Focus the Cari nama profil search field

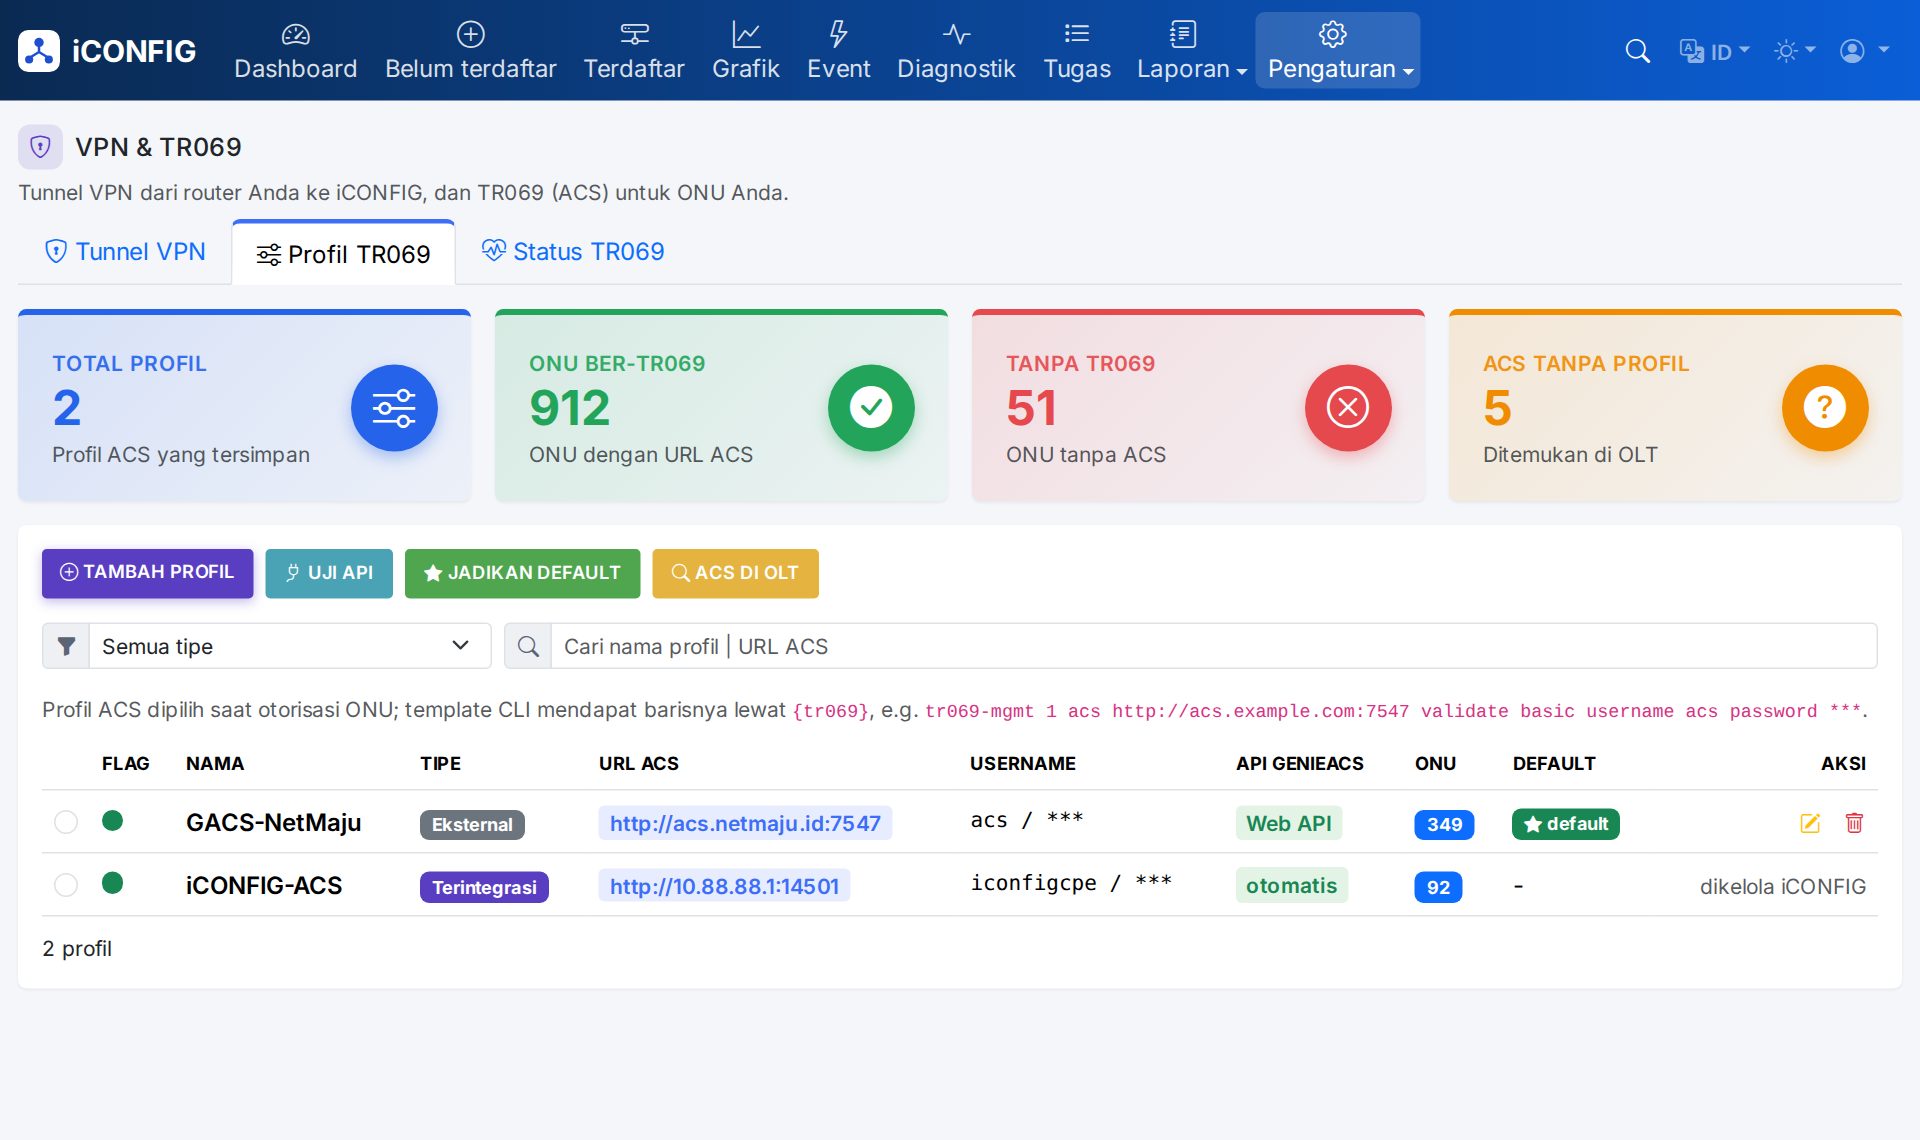[1214, 646]
